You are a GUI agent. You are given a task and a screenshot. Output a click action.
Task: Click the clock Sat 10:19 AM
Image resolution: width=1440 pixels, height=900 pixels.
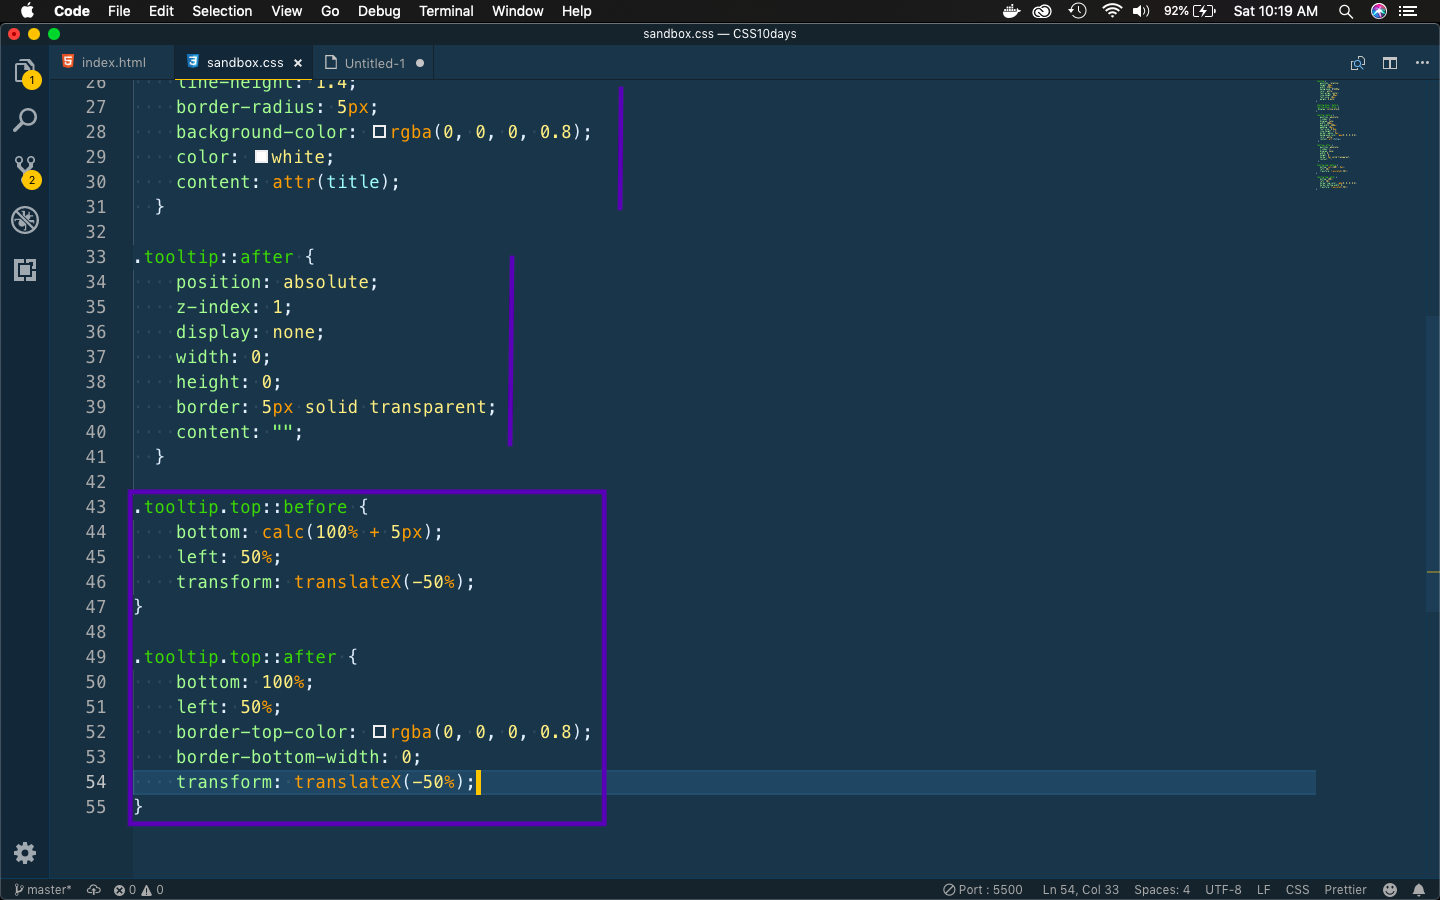[1275, 11]
